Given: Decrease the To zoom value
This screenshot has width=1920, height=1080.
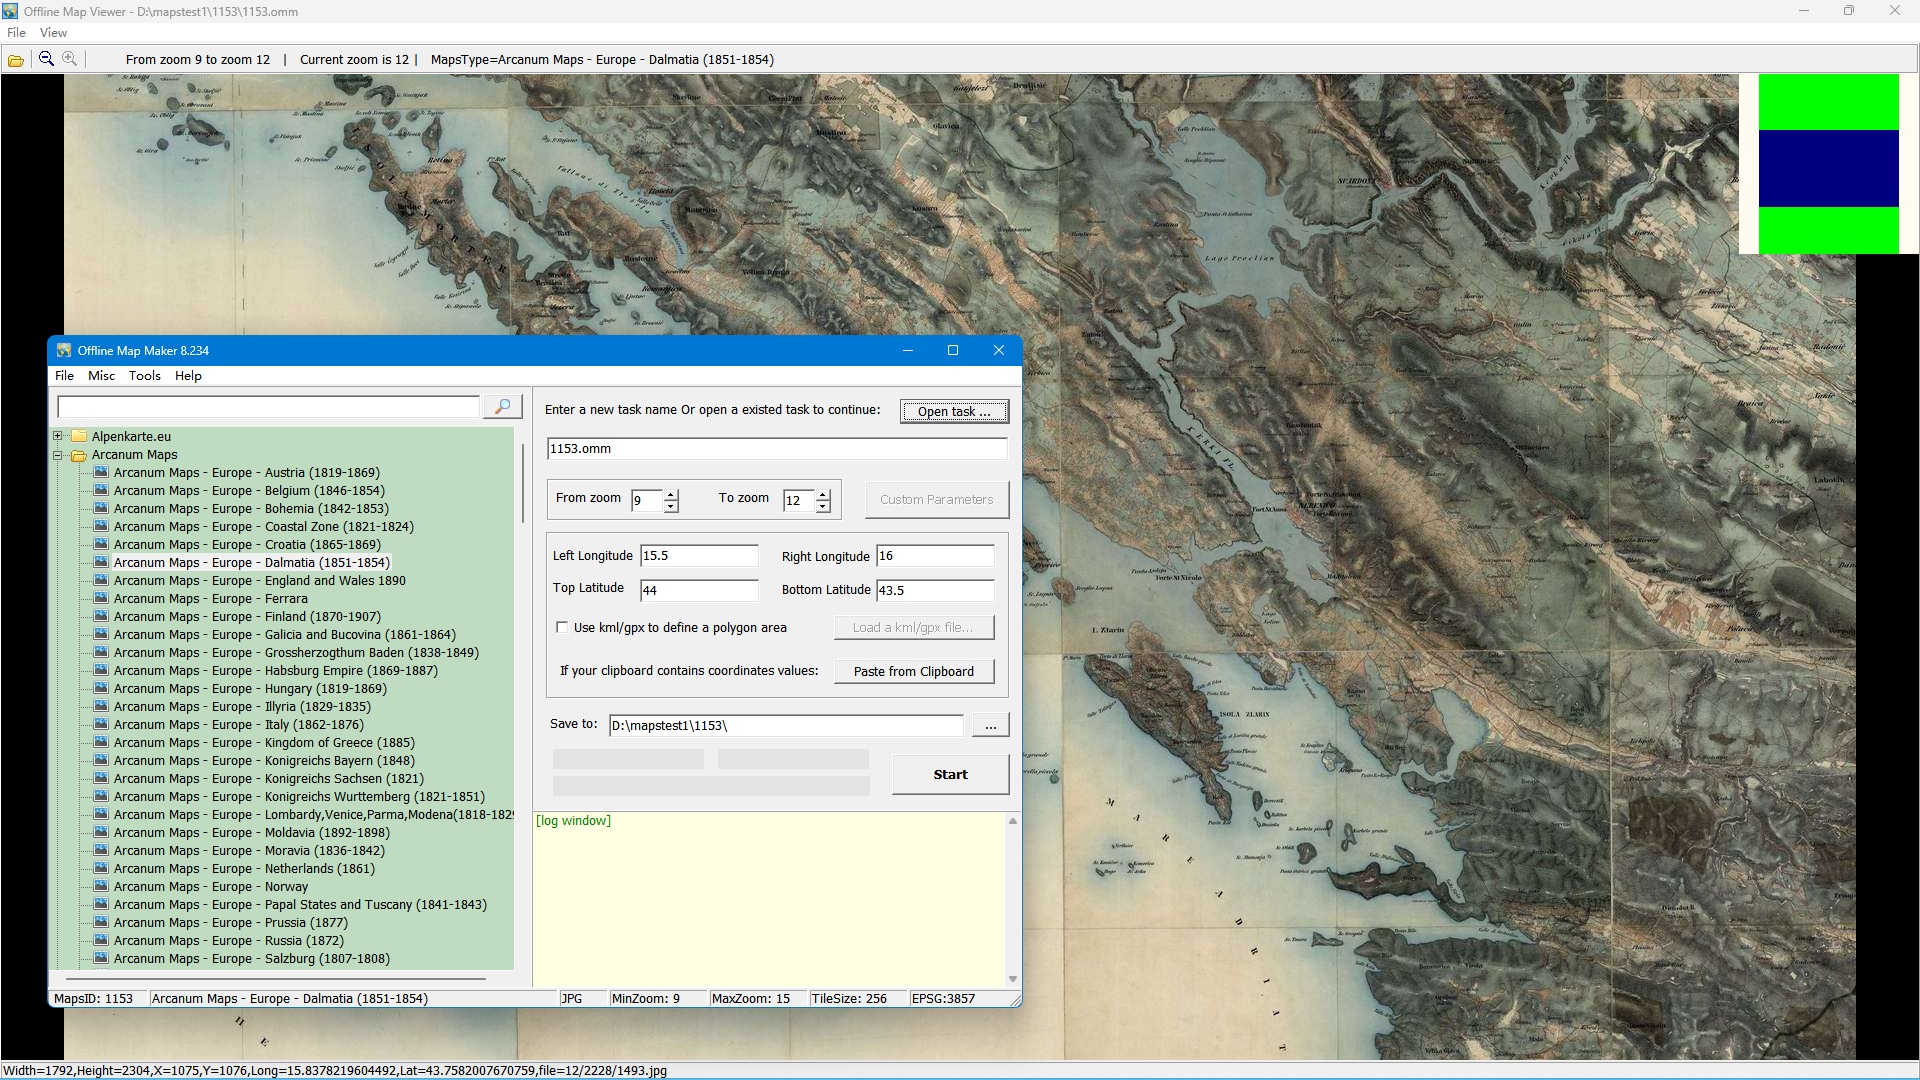Looking at the screenshot, I should (823, 506).
